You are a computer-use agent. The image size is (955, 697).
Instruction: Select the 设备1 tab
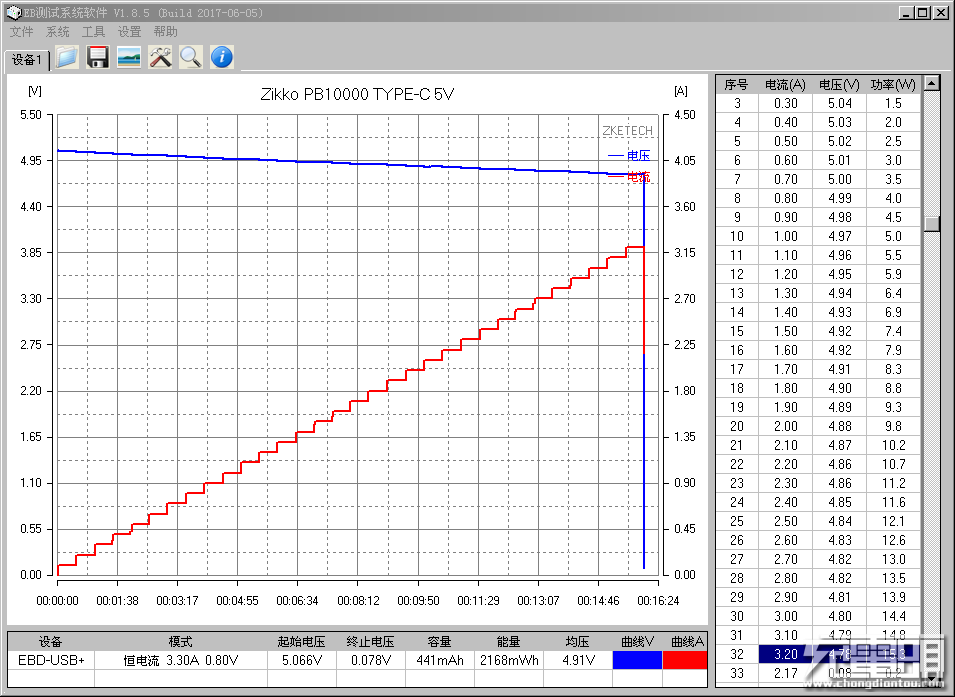27,60
